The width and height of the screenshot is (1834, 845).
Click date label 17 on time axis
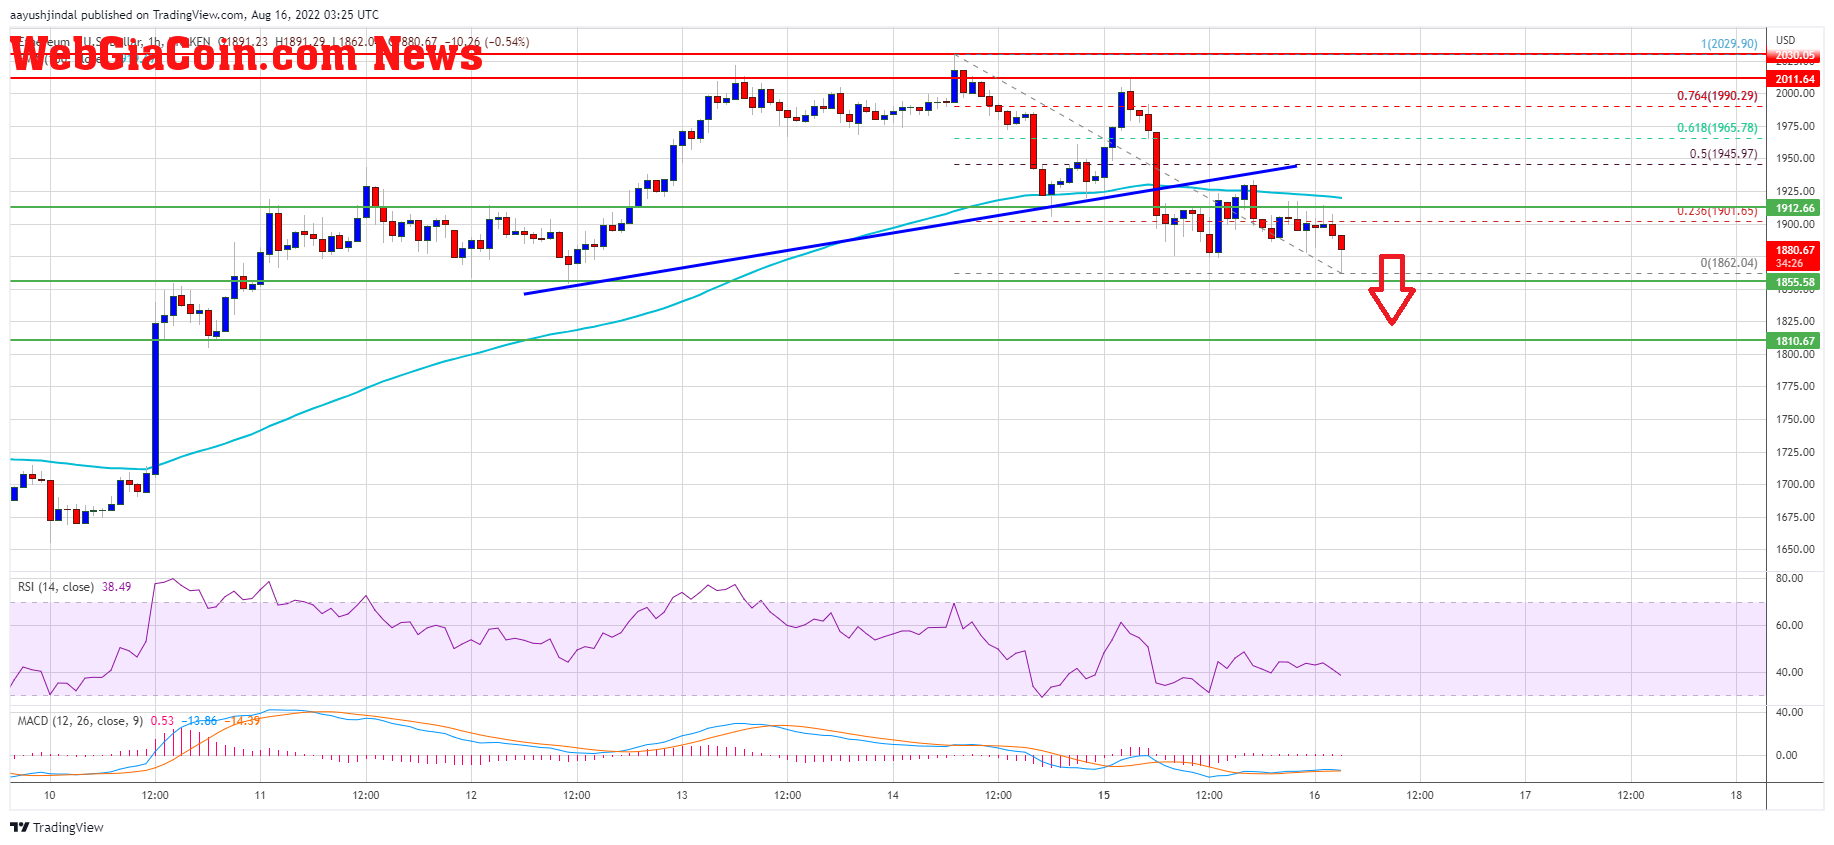click(x=1526, y=795)
